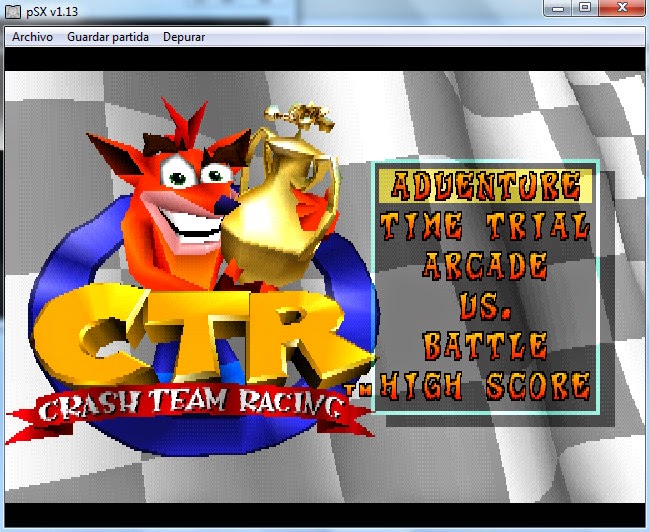Close the pSX emulator window

tap(622, 7)
